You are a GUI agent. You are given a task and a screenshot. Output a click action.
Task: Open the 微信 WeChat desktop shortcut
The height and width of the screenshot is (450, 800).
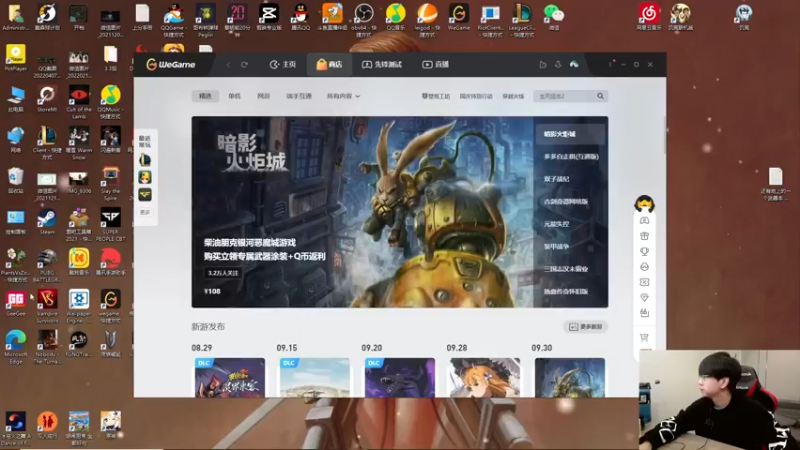click(554, 16)
